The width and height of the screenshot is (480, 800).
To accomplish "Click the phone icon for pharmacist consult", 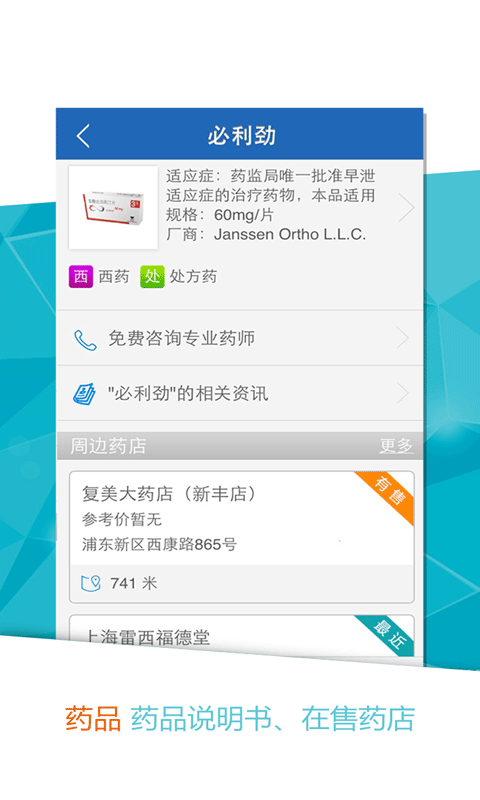I will (x=85, y=340).
